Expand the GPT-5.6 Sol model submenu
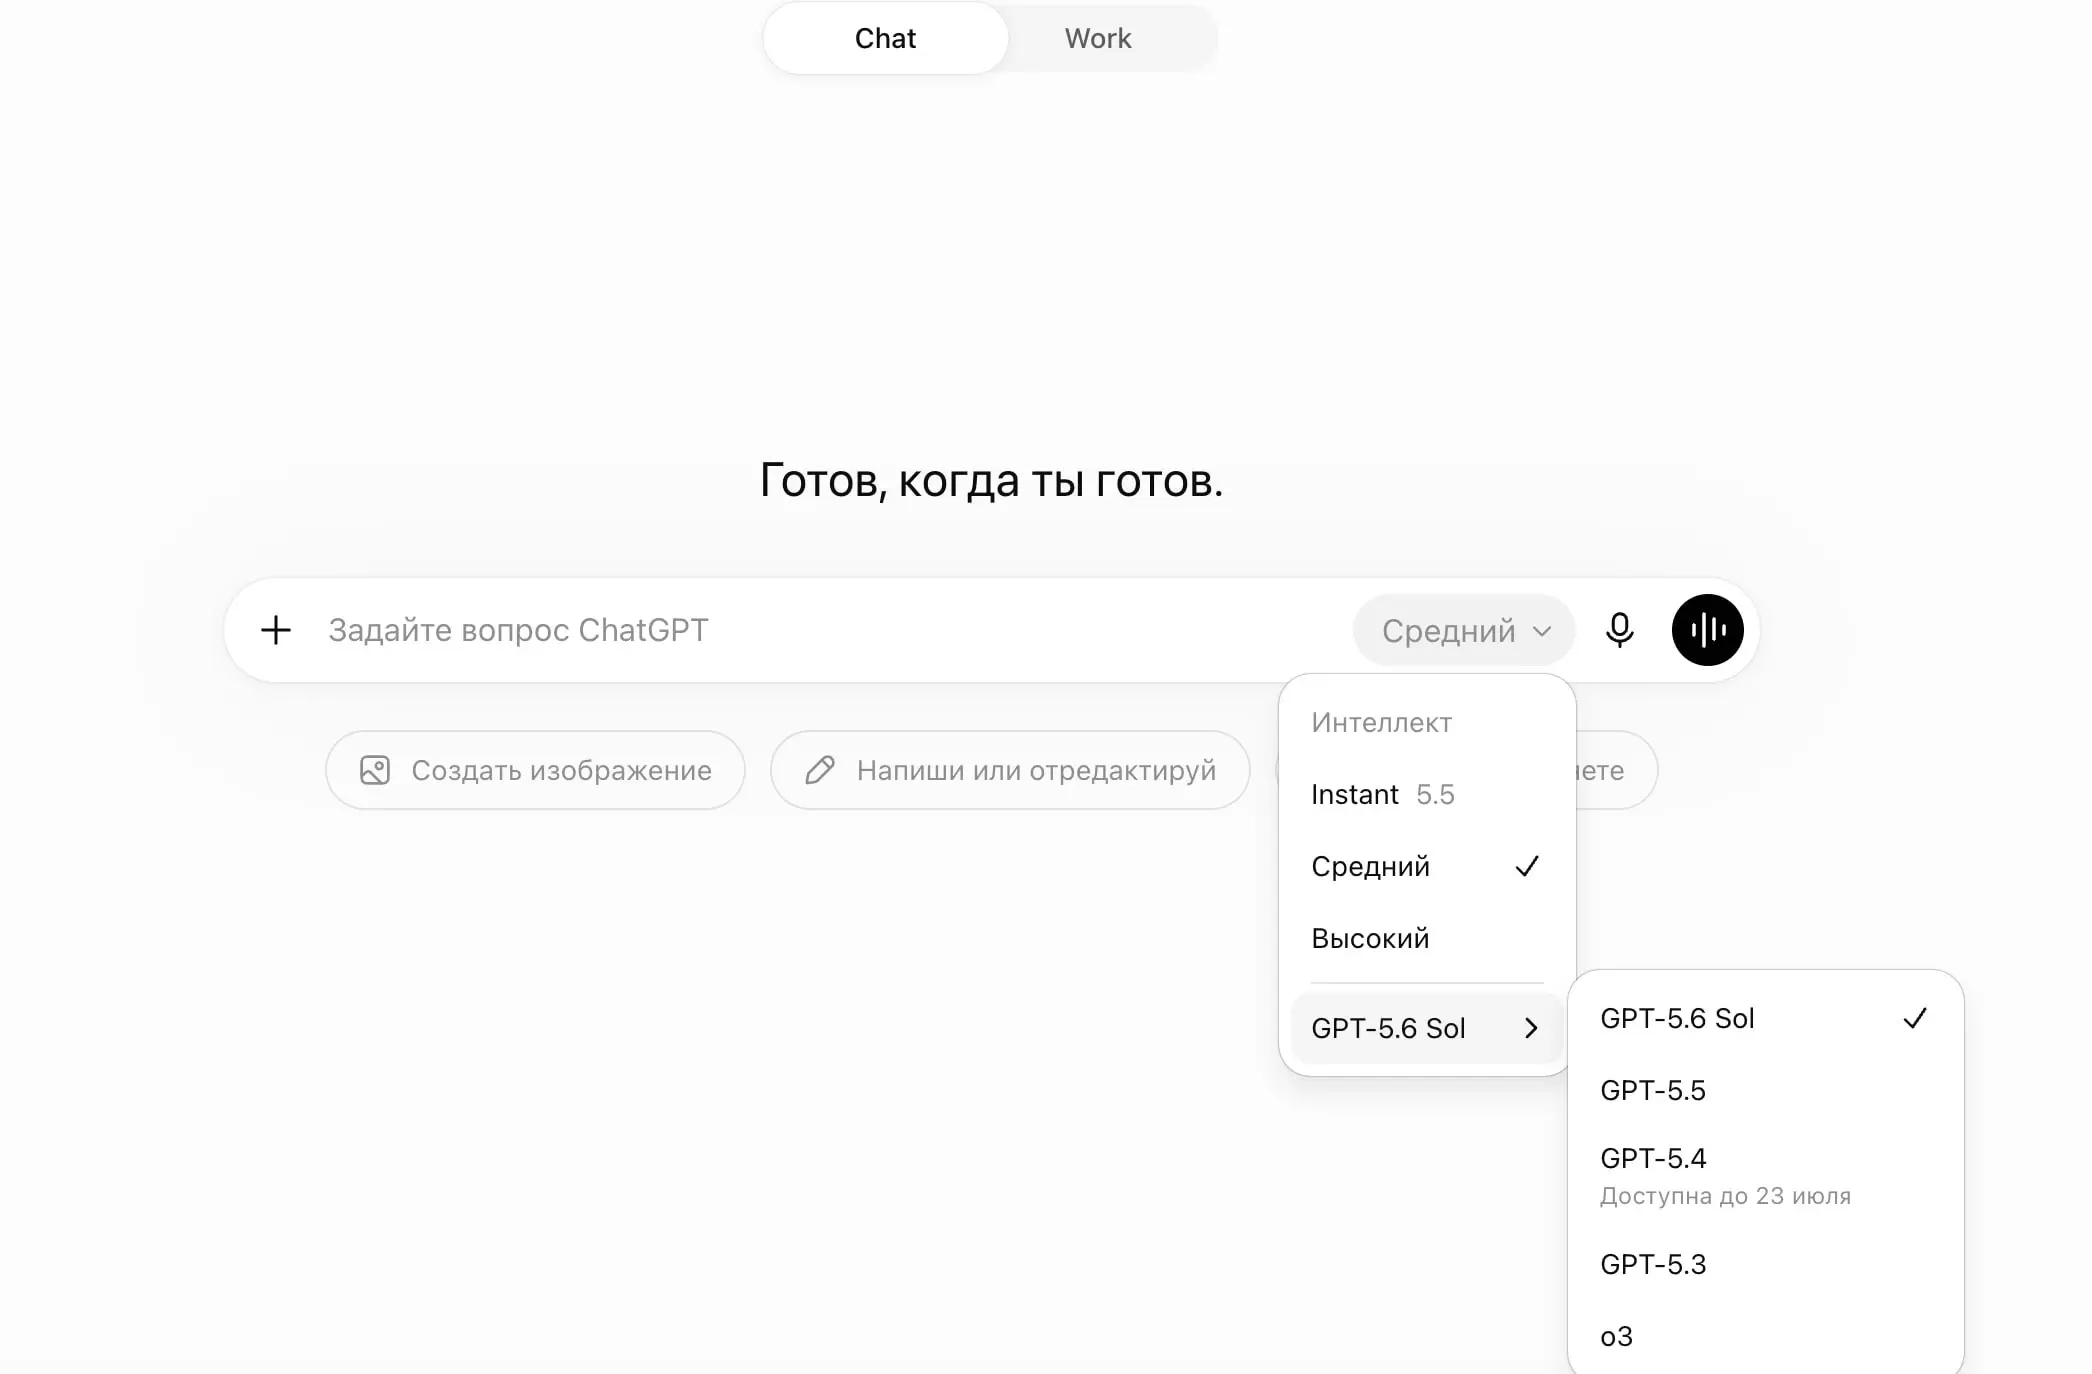The image size is (2092, 1374). click(x=1427, y=1028)
